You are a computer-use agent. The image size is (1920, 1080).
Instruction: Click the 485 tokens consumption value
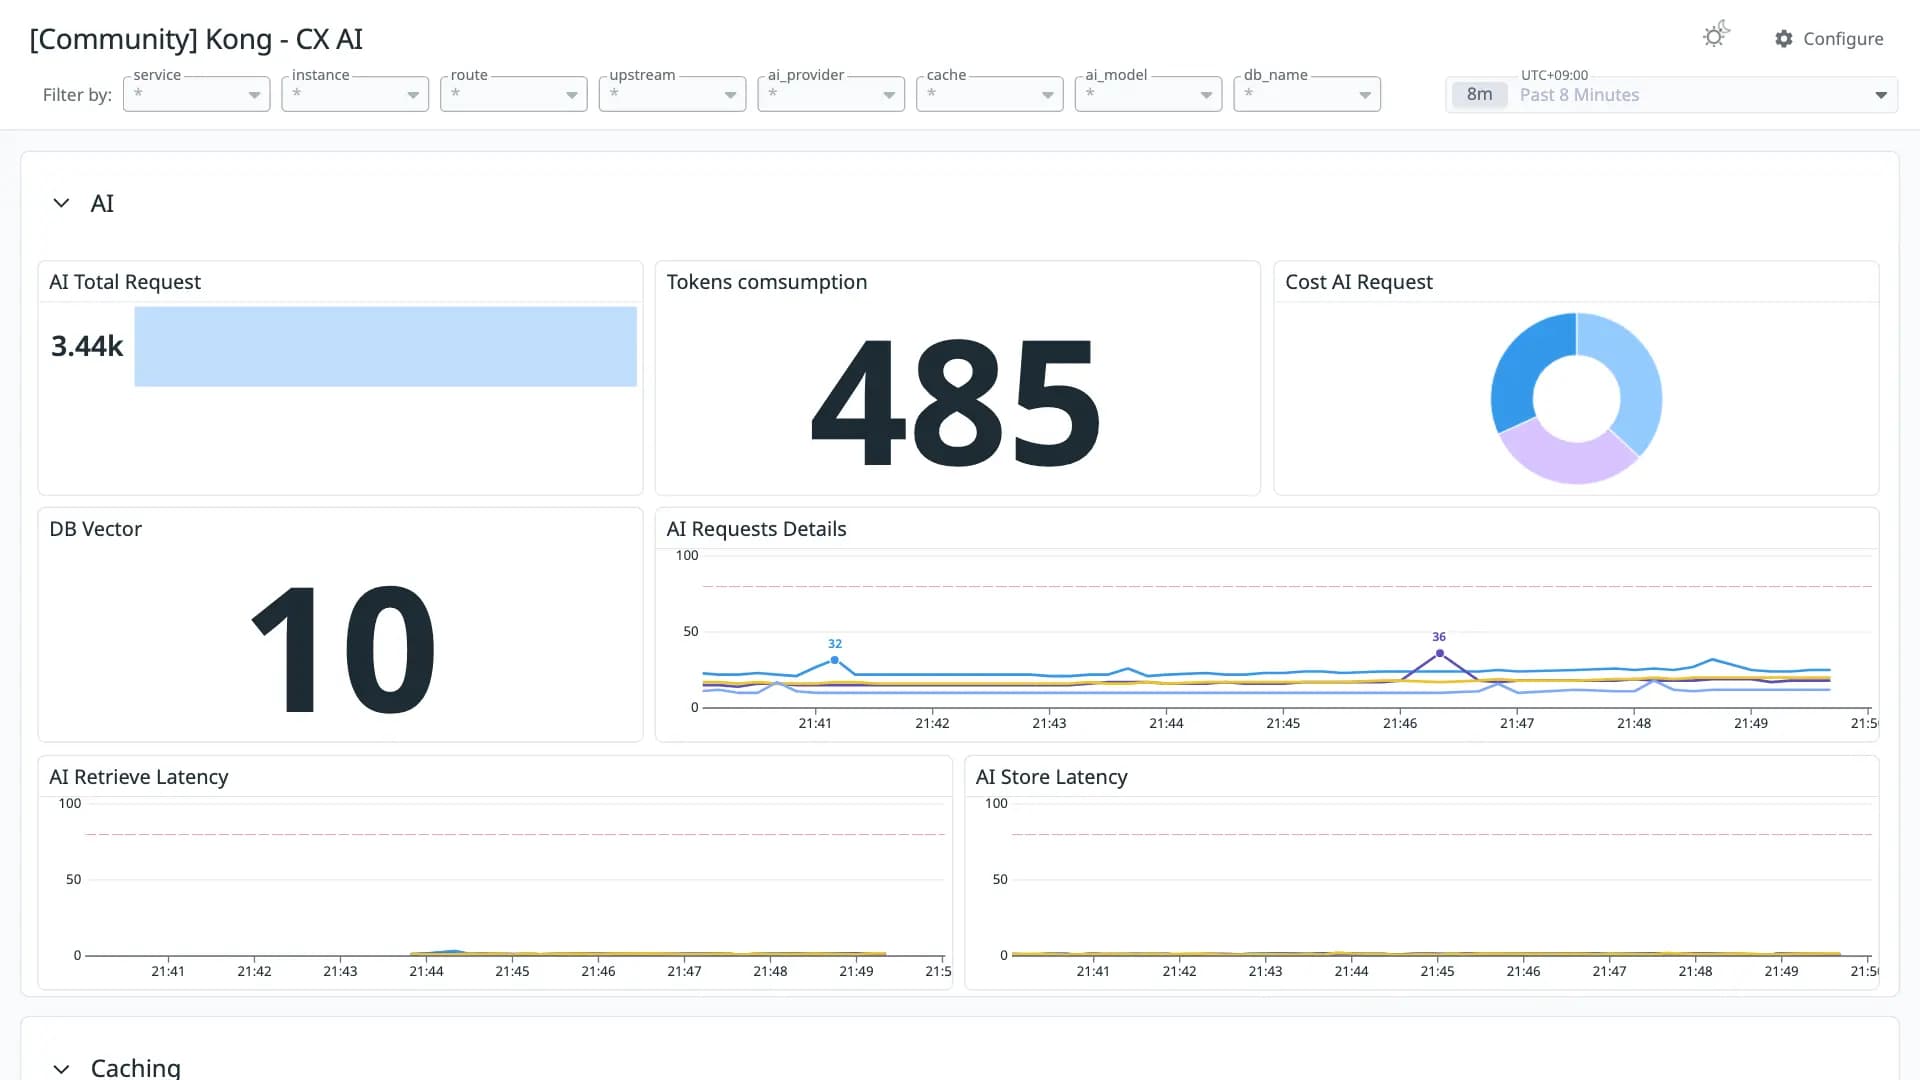(956, 402)
